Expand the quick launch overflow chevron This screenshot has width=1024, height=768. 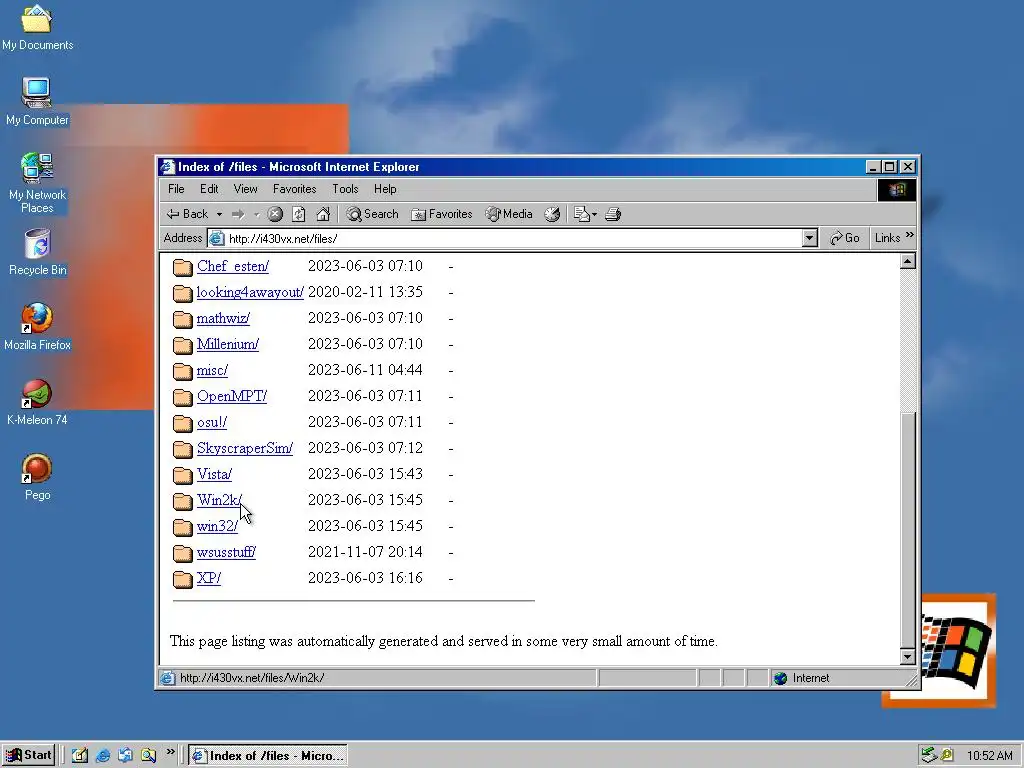coord(170,752)
